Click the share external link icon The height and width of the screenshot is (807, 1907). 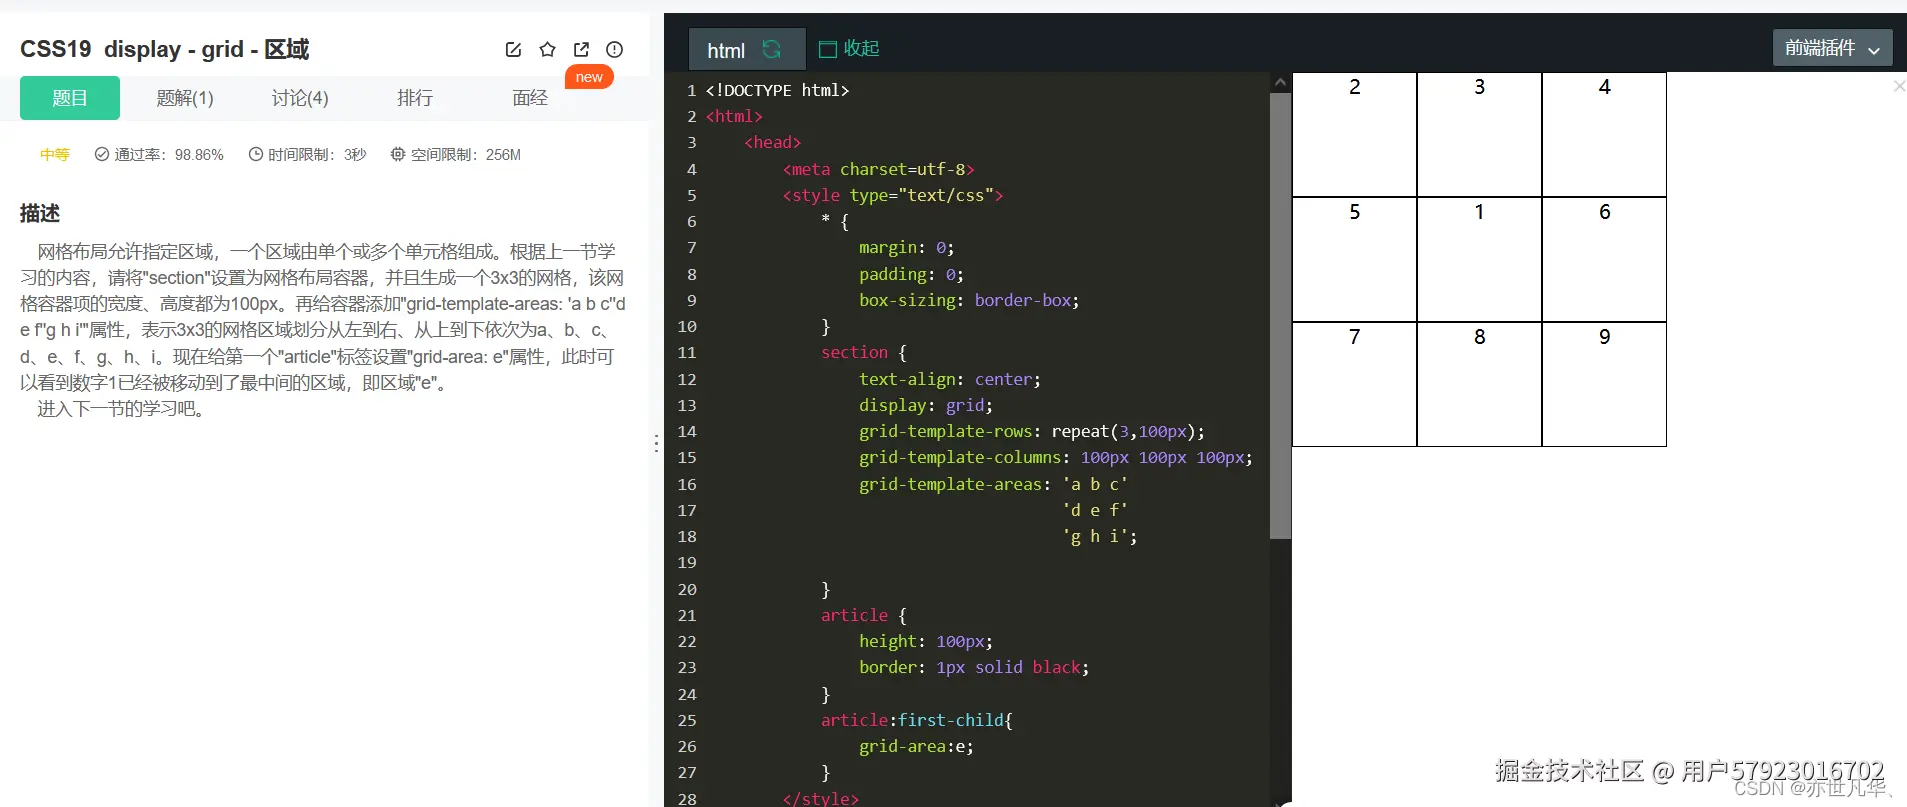point(581,49)
